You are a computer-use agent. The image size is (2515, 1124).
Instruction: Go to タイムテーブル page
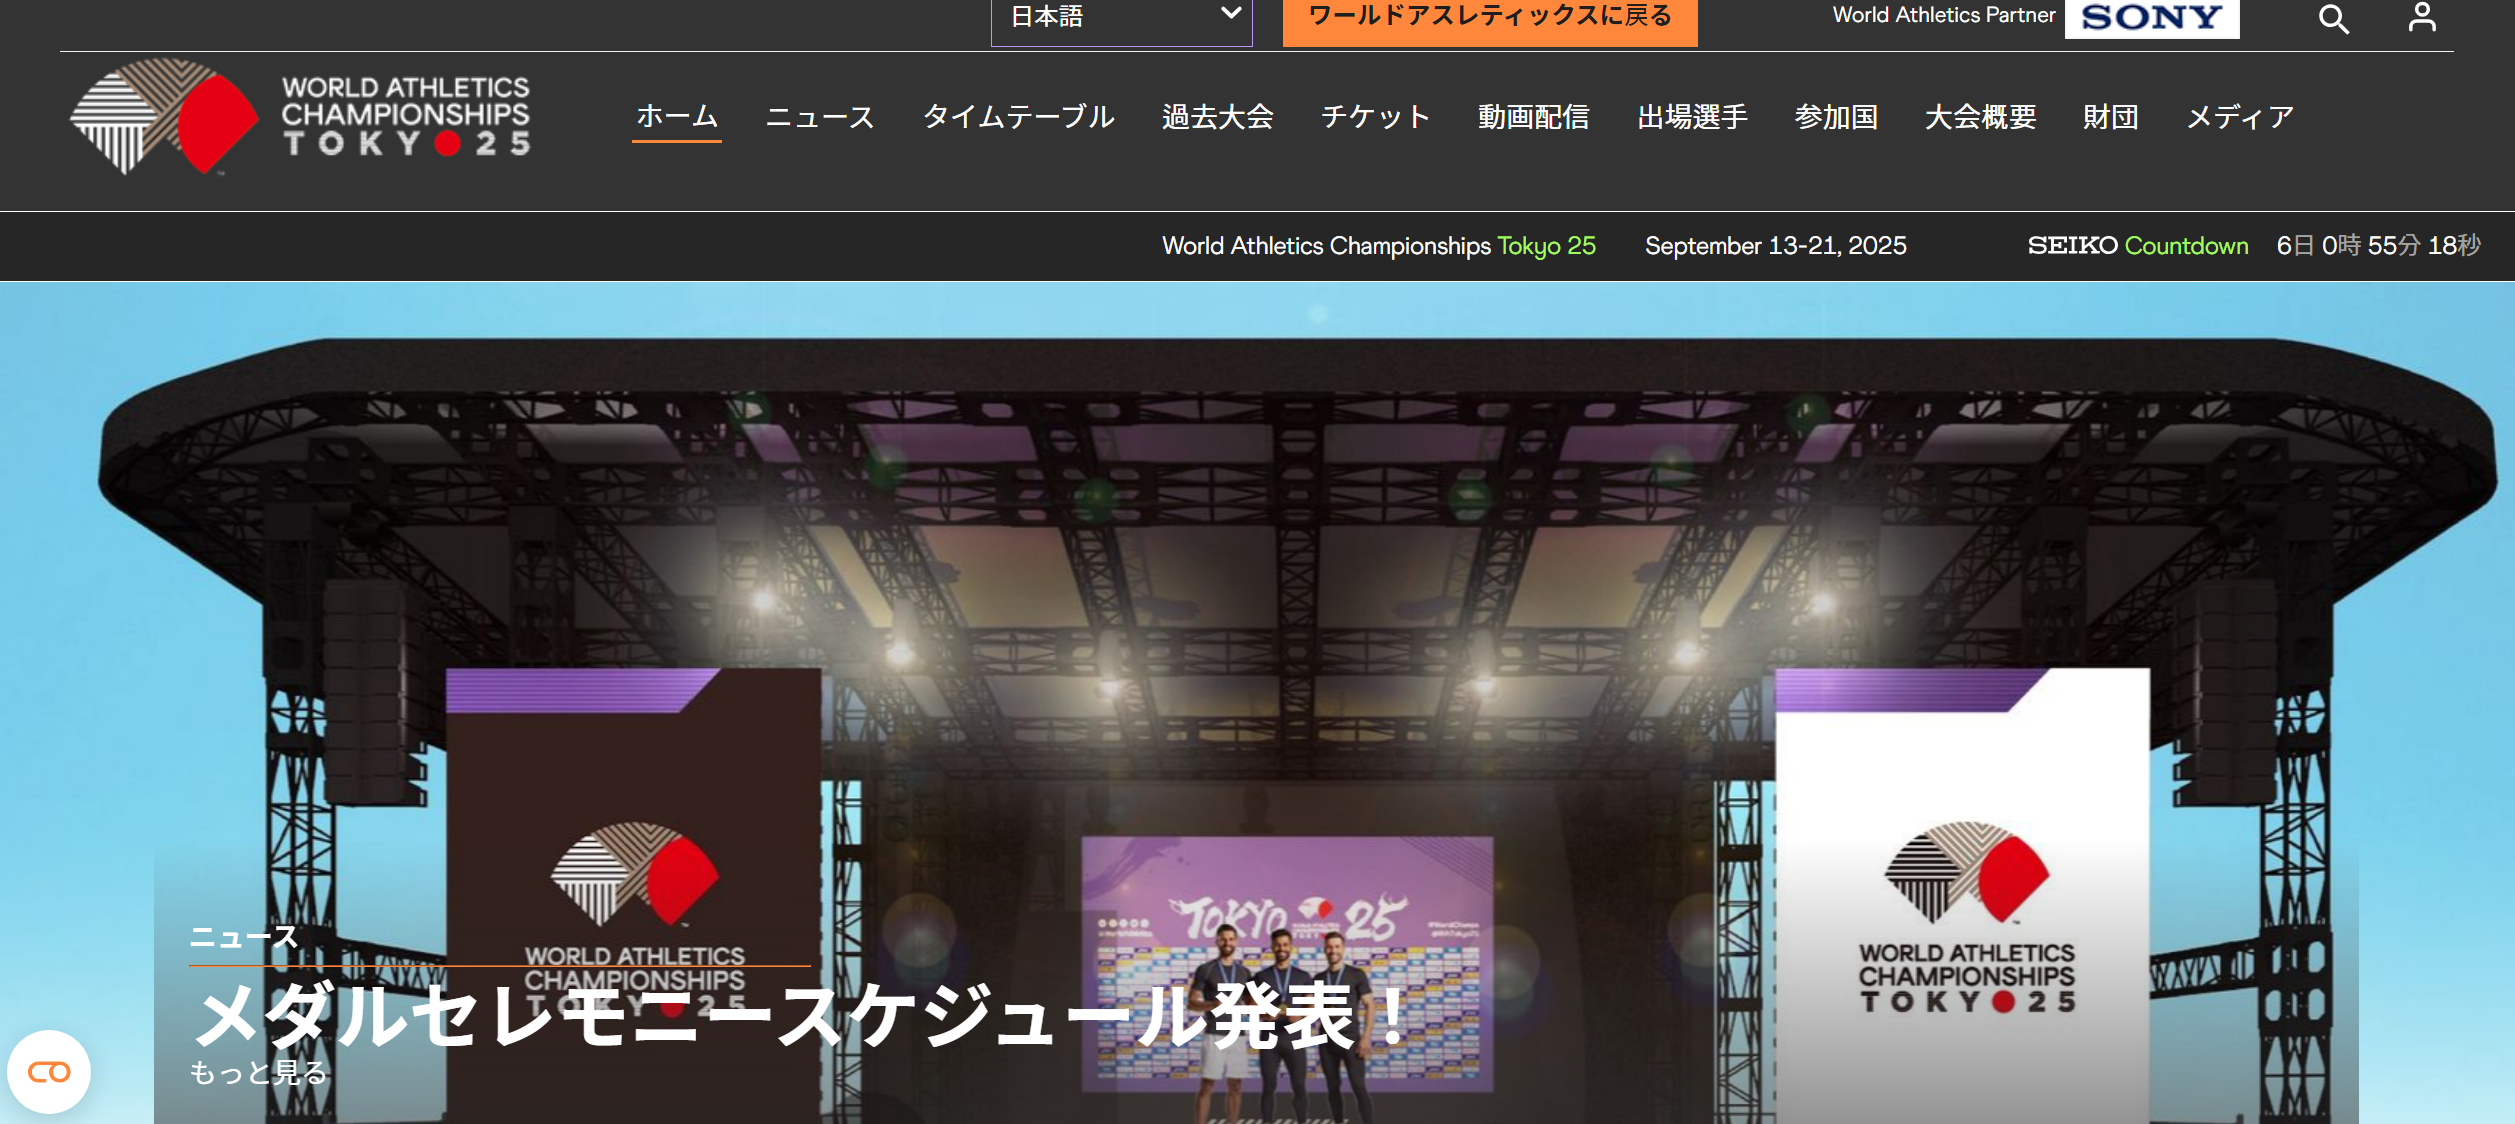point(1018,117)
